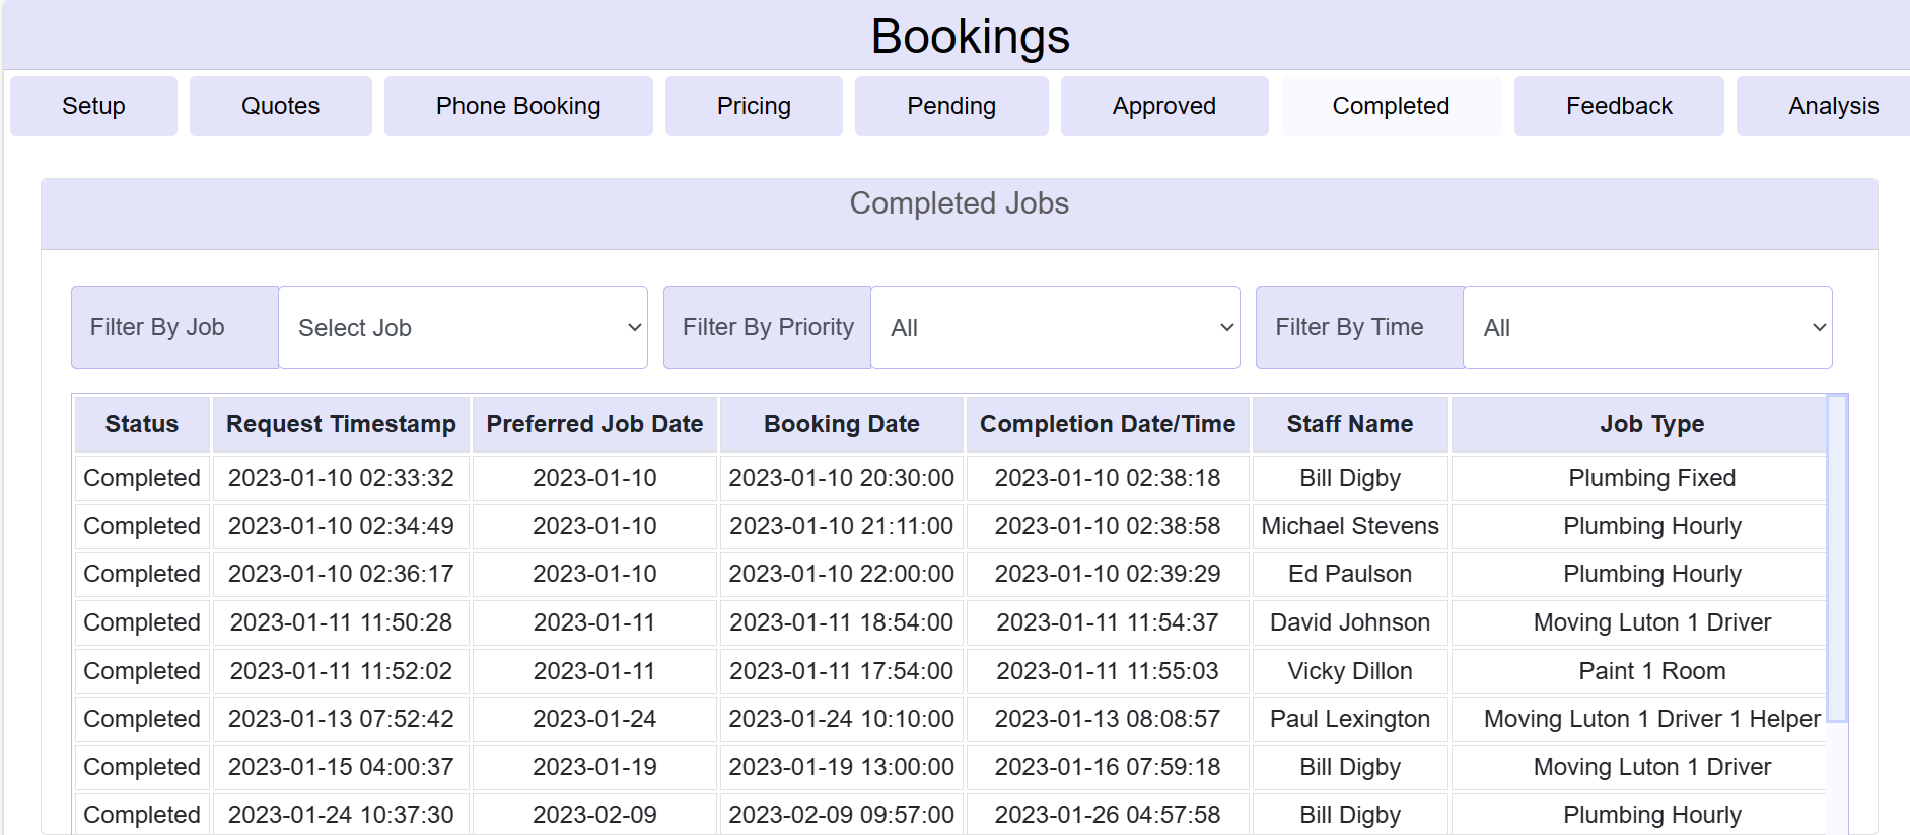Click booking date 2023-01-11 17:54:00
This screenshot has width=1910, height=835.
tap(842, 671)
